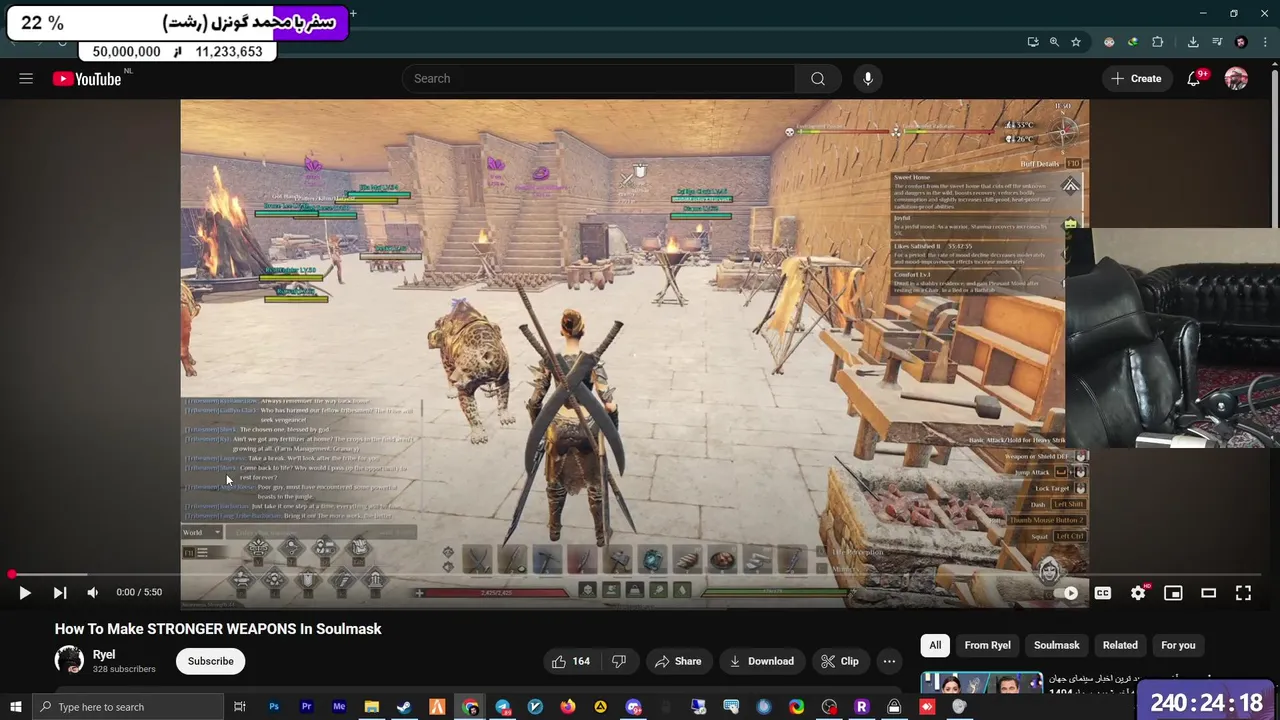Open Ryel channel avatar
The image size is (1280, 720).
[x=69, y=660]
